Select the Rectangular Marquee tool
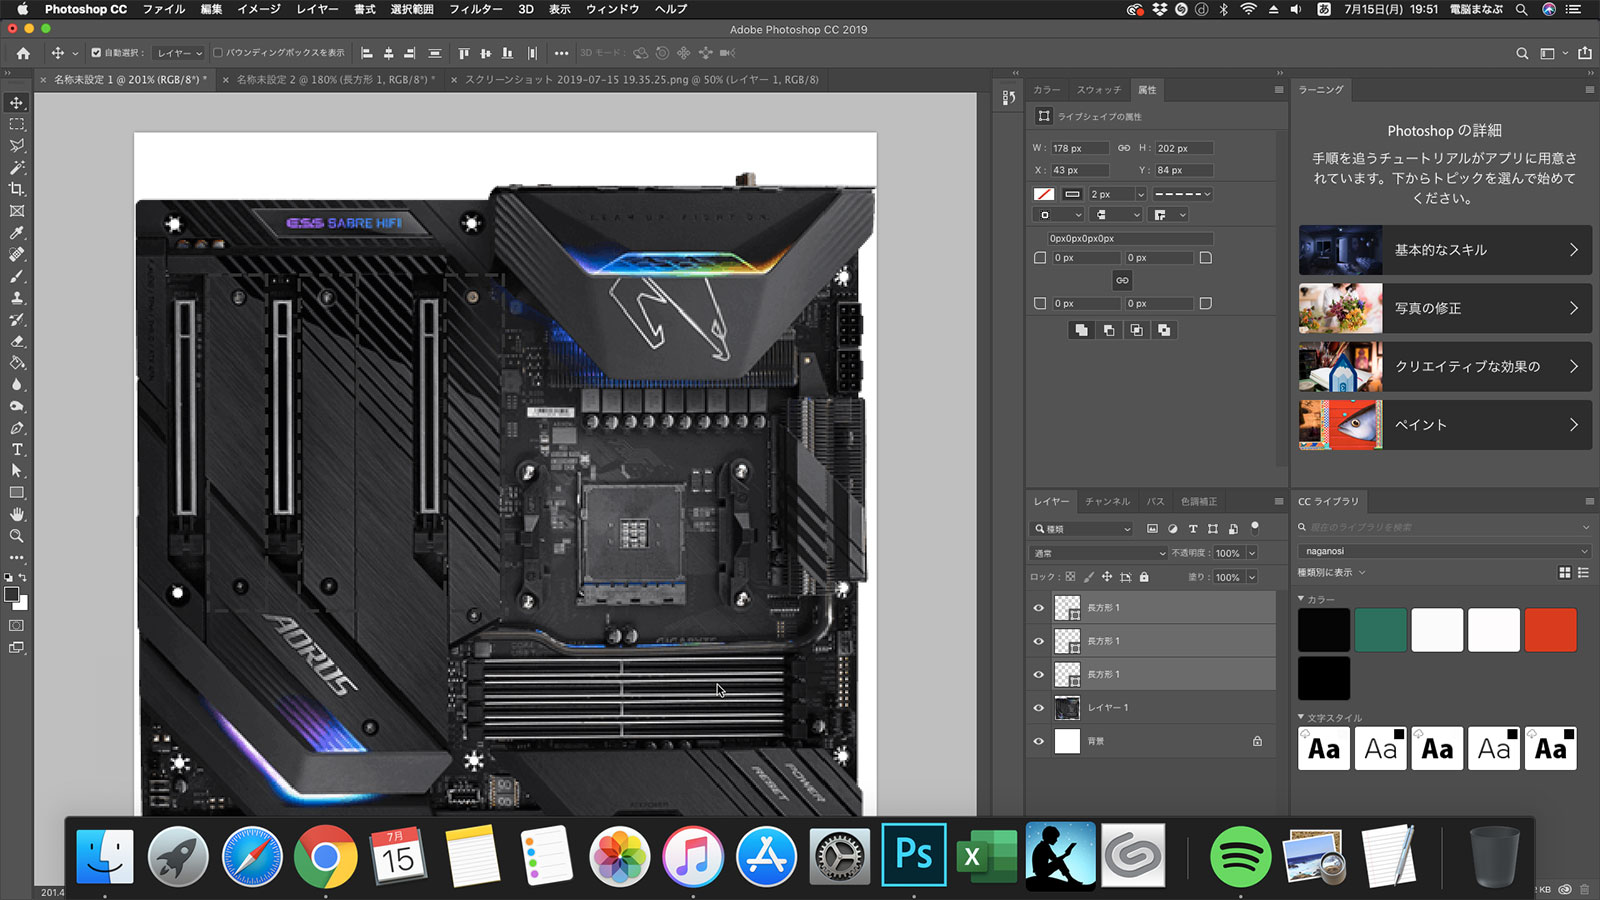1600x900 pixels. 17,125
